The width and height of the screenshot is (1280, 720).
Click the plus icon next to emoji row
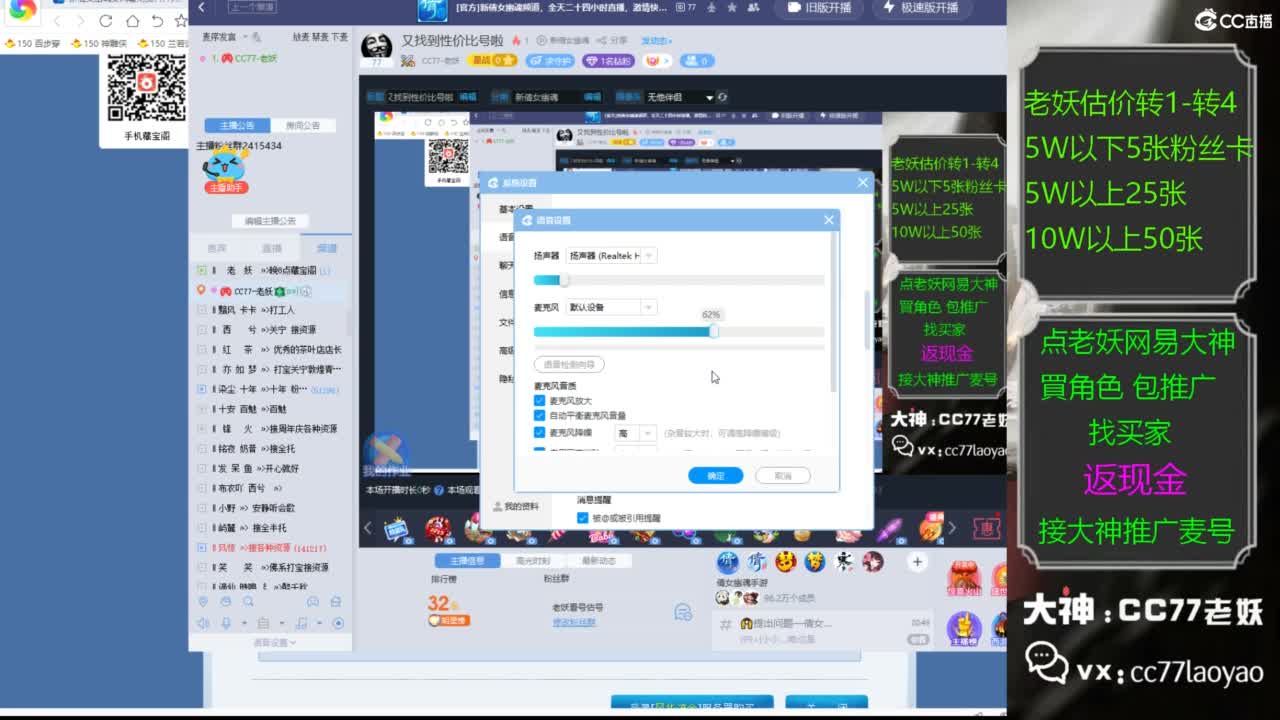click(x=916, y=562)
